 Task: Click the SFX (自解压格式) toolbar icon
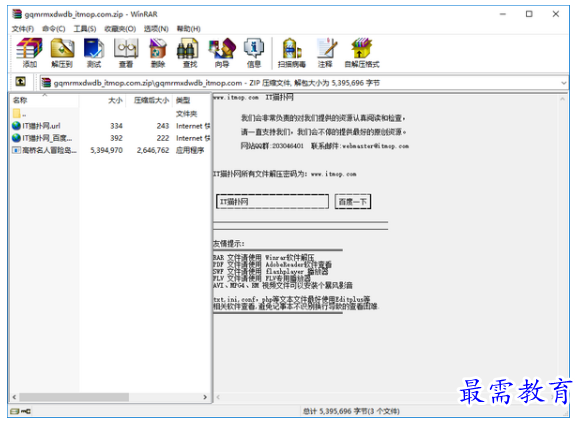click(x=361, y=49)
